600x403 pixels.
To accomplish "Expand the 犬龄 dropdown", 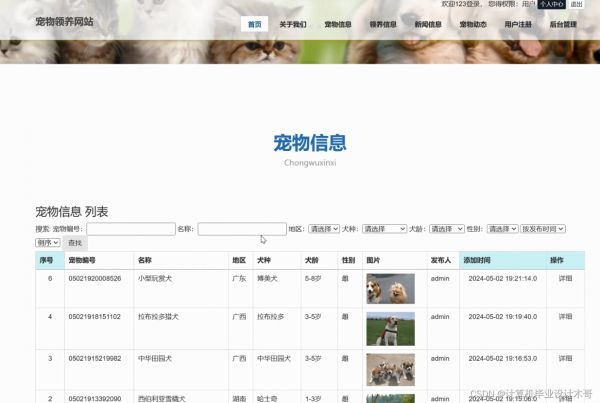I will pos(446,229).
